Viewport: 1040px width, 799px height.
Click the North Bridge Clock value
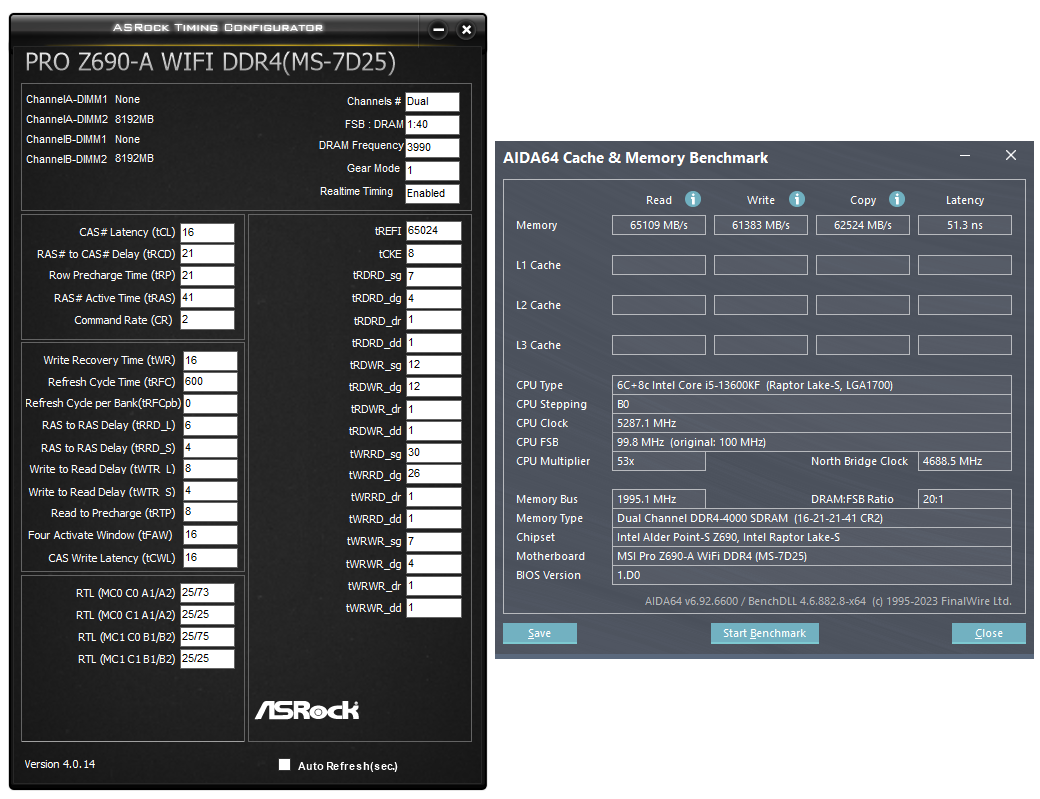965,461
